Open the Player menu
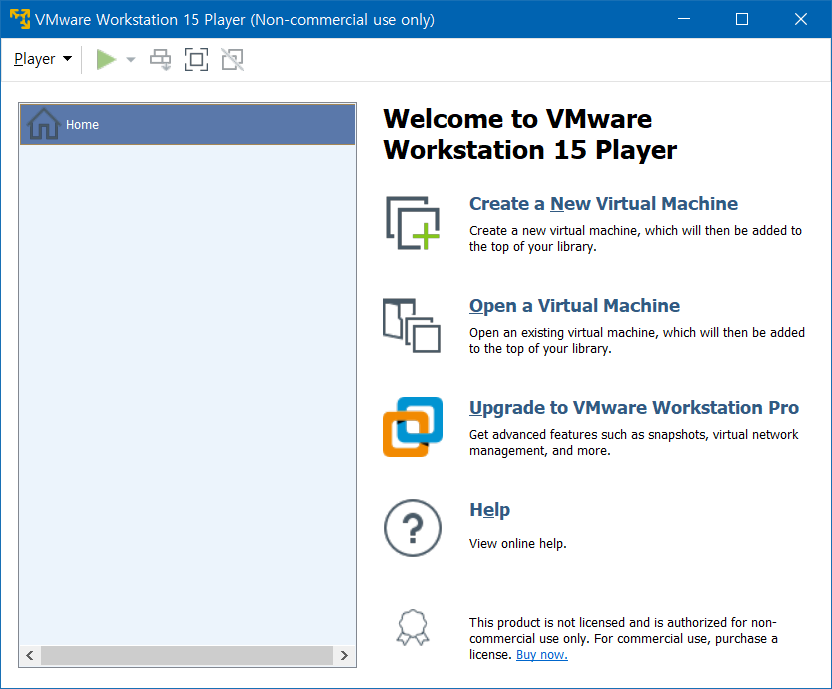The height and width of the screenshot is (689, 832). coord(42,59)
